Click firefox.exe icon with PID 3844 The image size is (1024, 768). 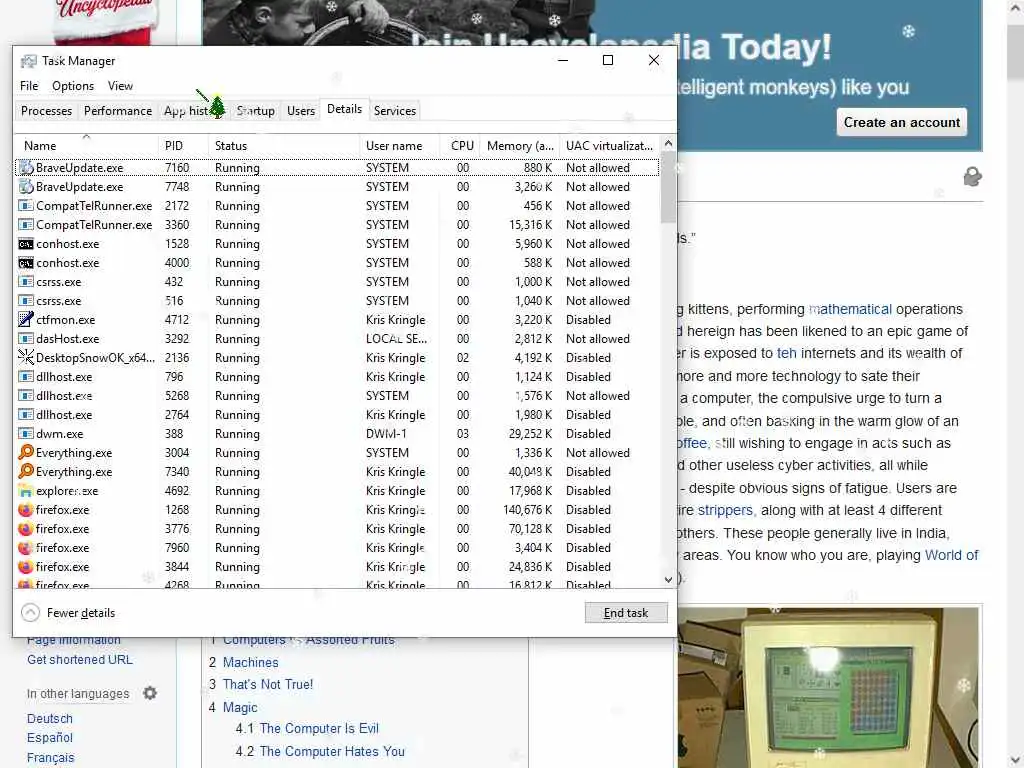click(x=26, y=566)
